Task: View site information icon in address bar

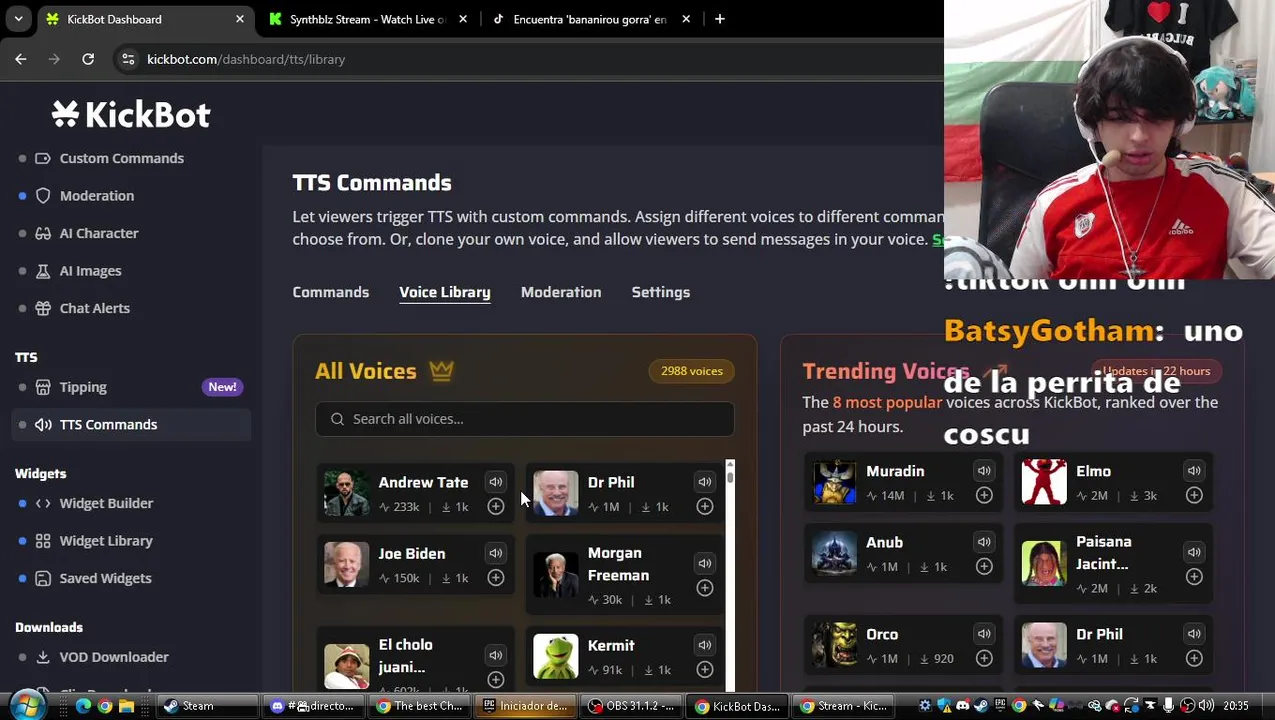Action: [x=128, y=59]
